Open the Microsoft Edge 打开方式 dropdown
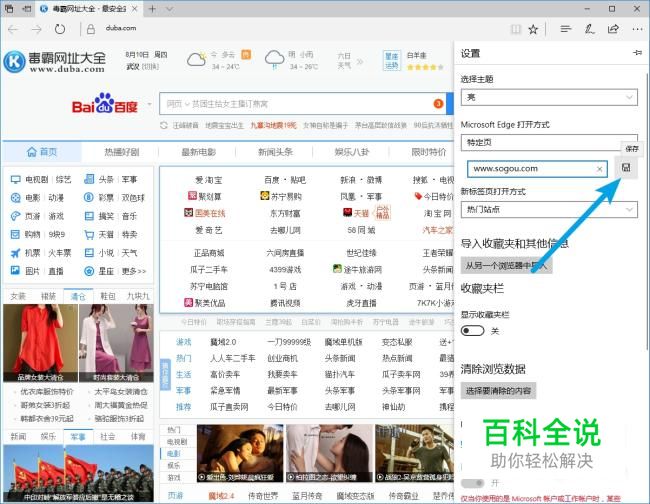650x504 pixels. tap(549, 142)
